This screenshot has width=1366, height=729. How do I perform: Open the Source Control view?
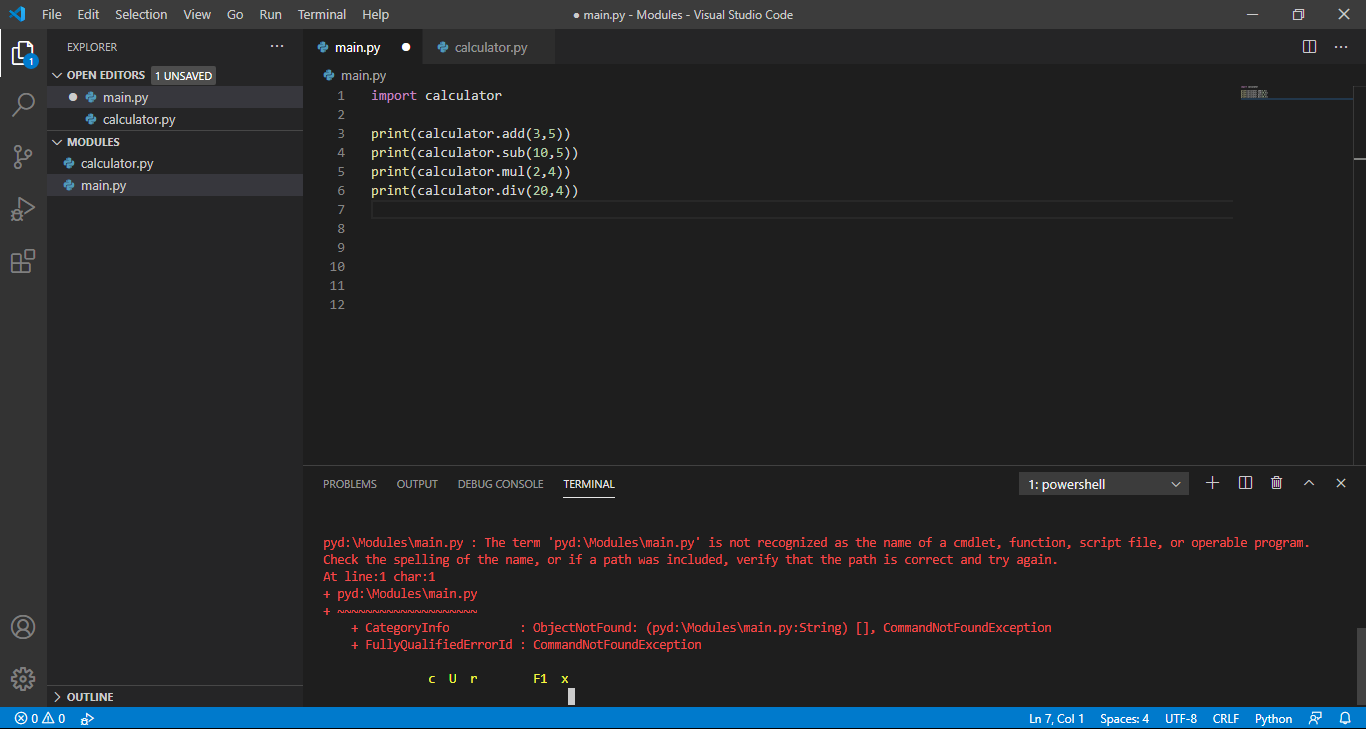click(x=23, y=157)
